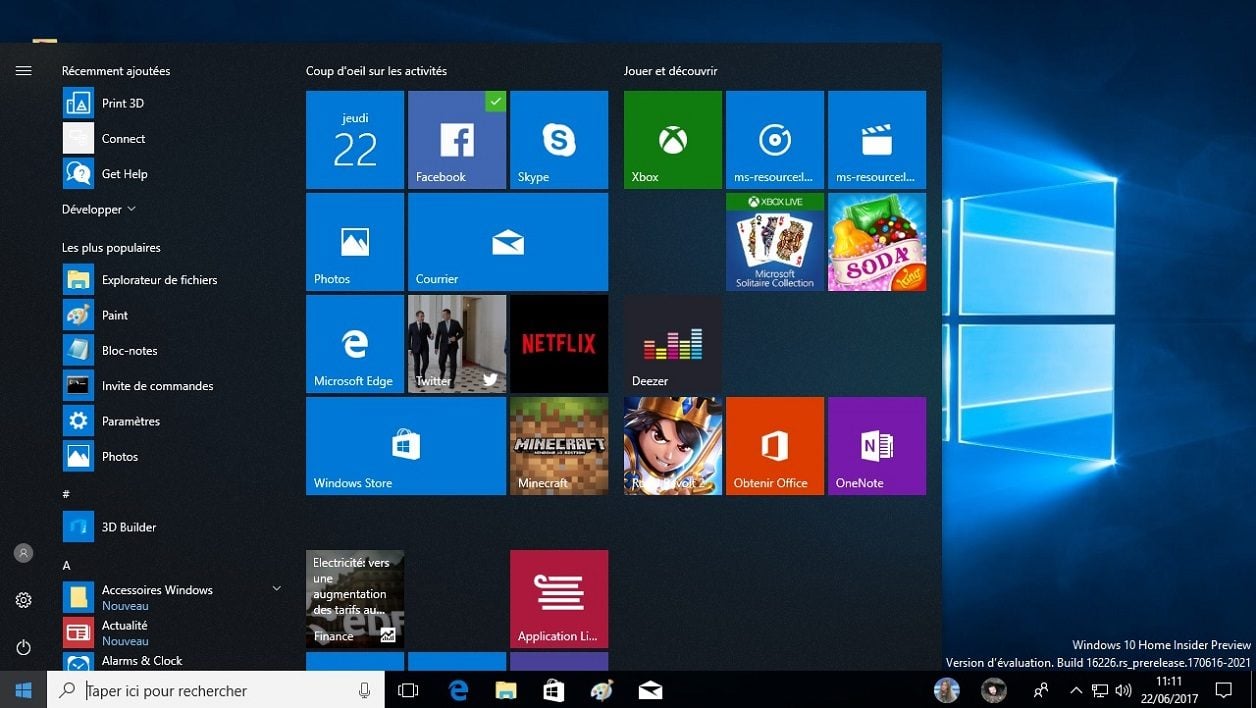Open the Facebook tile
This screenshot has height=708, width=1256.
point(457,140)
